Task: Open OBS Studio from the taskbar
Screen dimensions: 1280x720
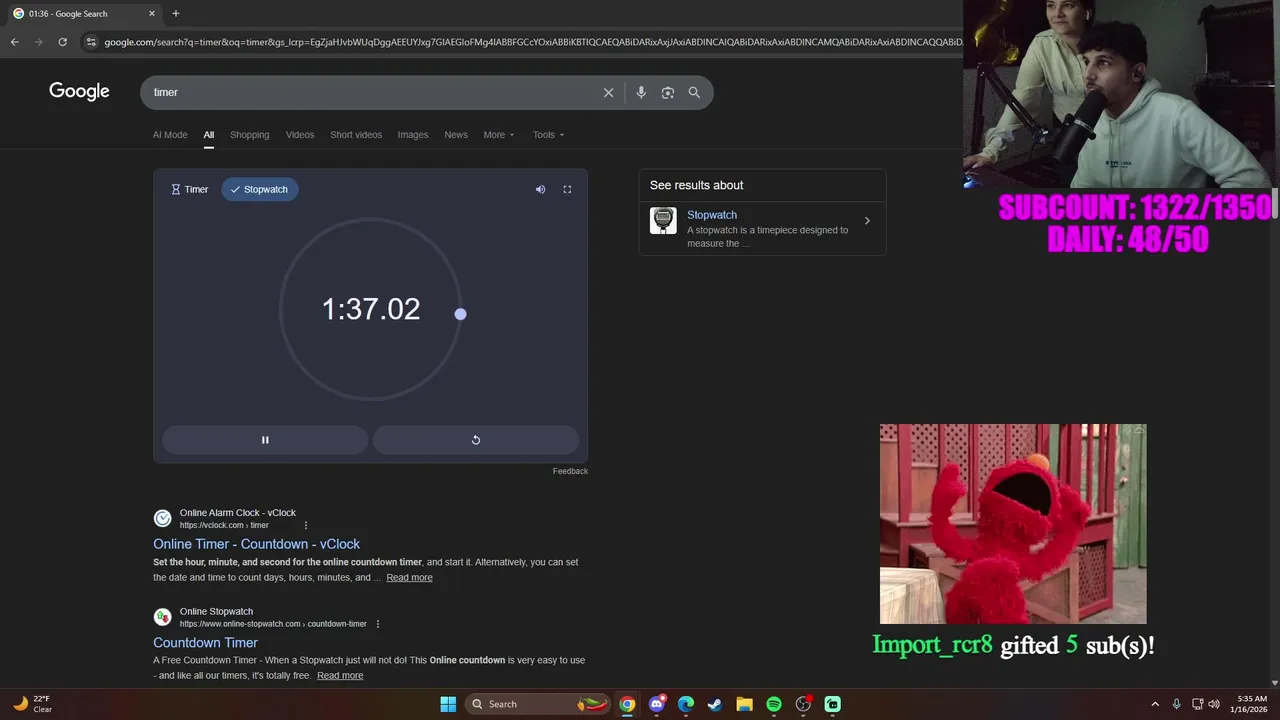Action: click(x=803, y=704)
